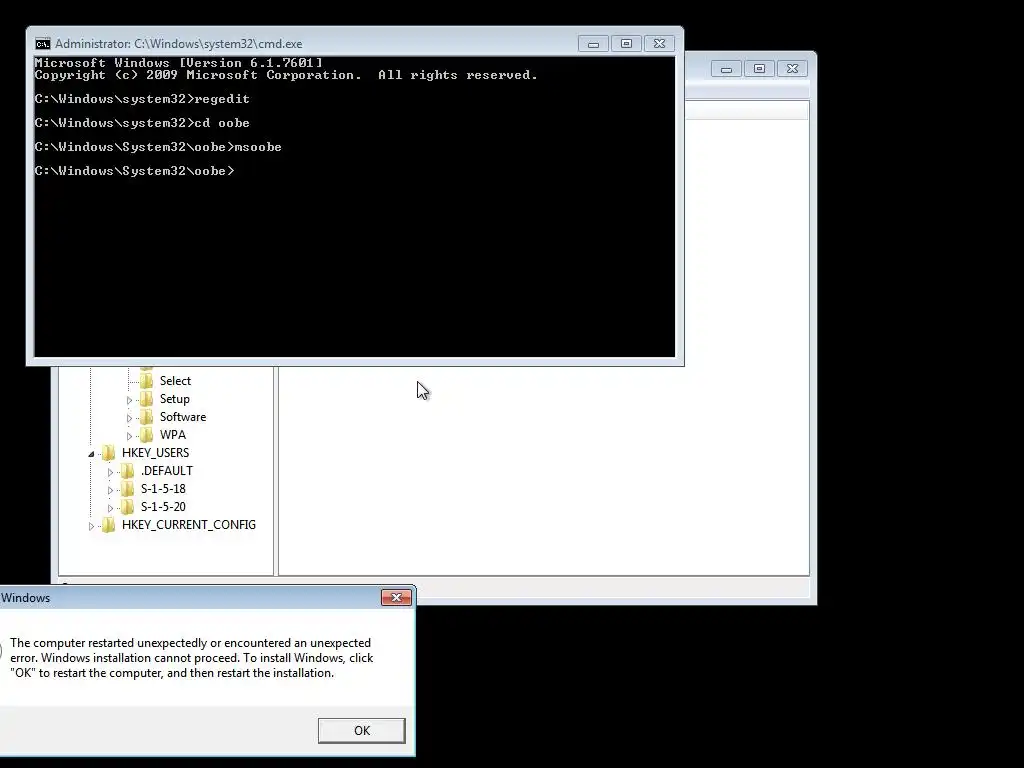The height and width of the screenshot is (768, 1024).
Task: Select the S-1-5-18 key label
Action: (x=163, y=488)
